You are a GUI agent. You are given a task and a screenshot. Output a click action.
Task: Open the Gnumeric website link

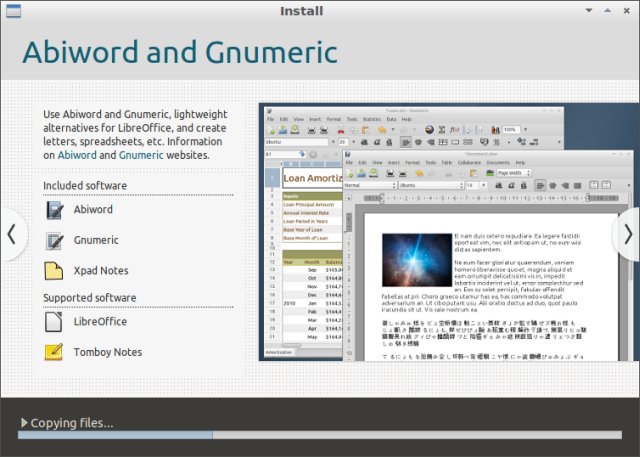pos(141,155)
